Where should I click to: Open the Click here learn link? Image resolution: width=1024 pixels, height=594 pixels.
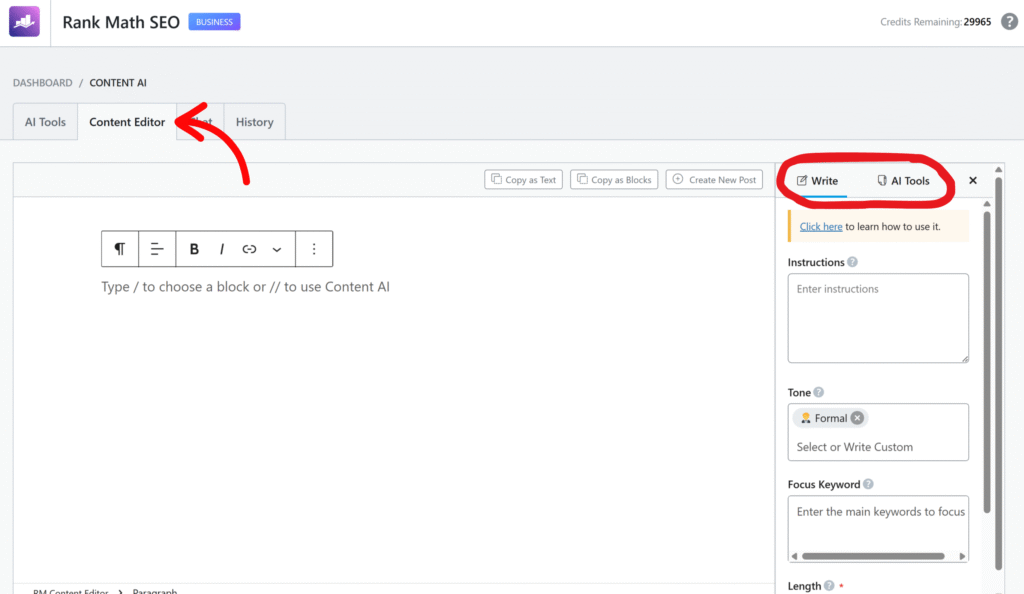point(821,227)
